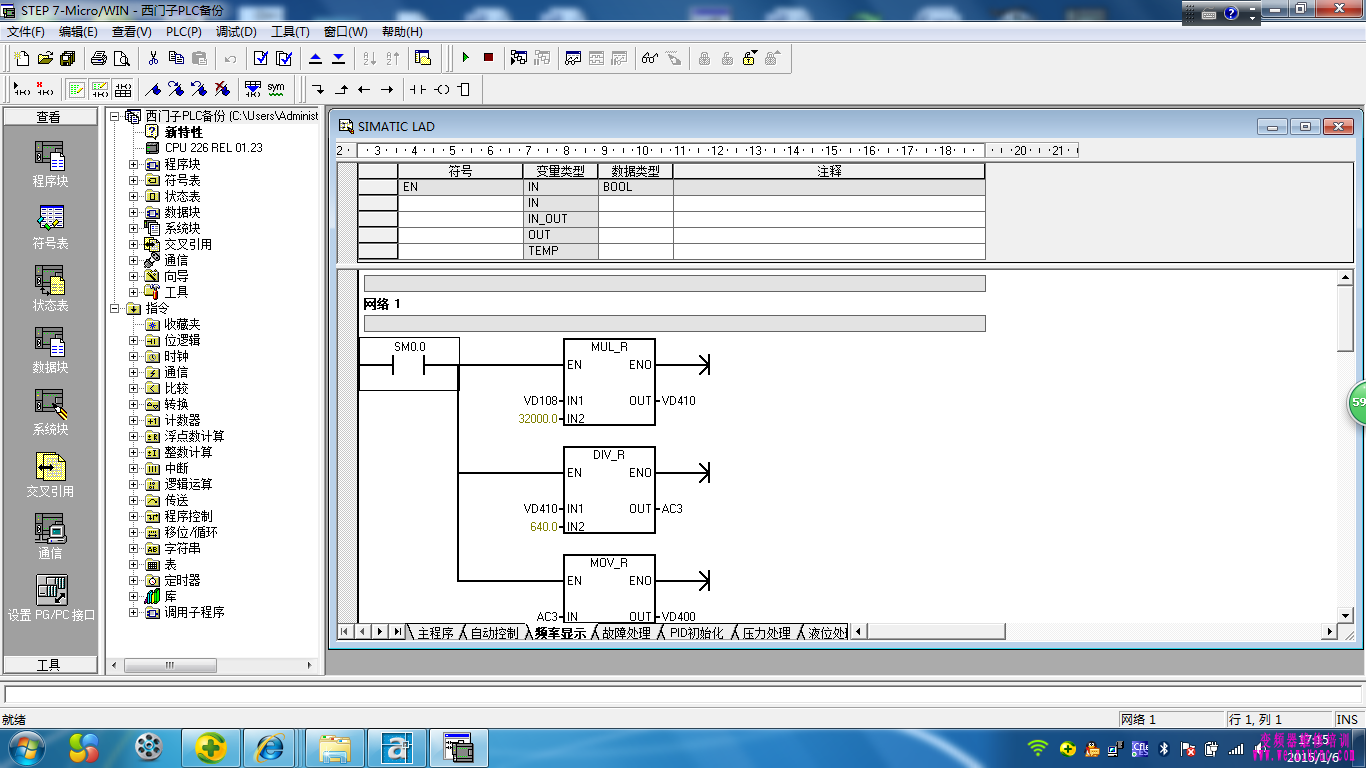Collapse the 指令 tree node
The image size is (1366, 768).
pyautogui.click(x=115, y=308)
